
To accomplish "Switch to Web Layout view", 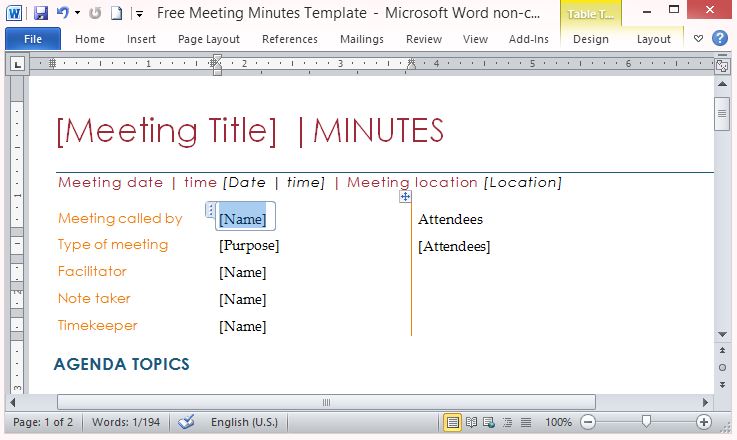I will (x=489, y=422).
